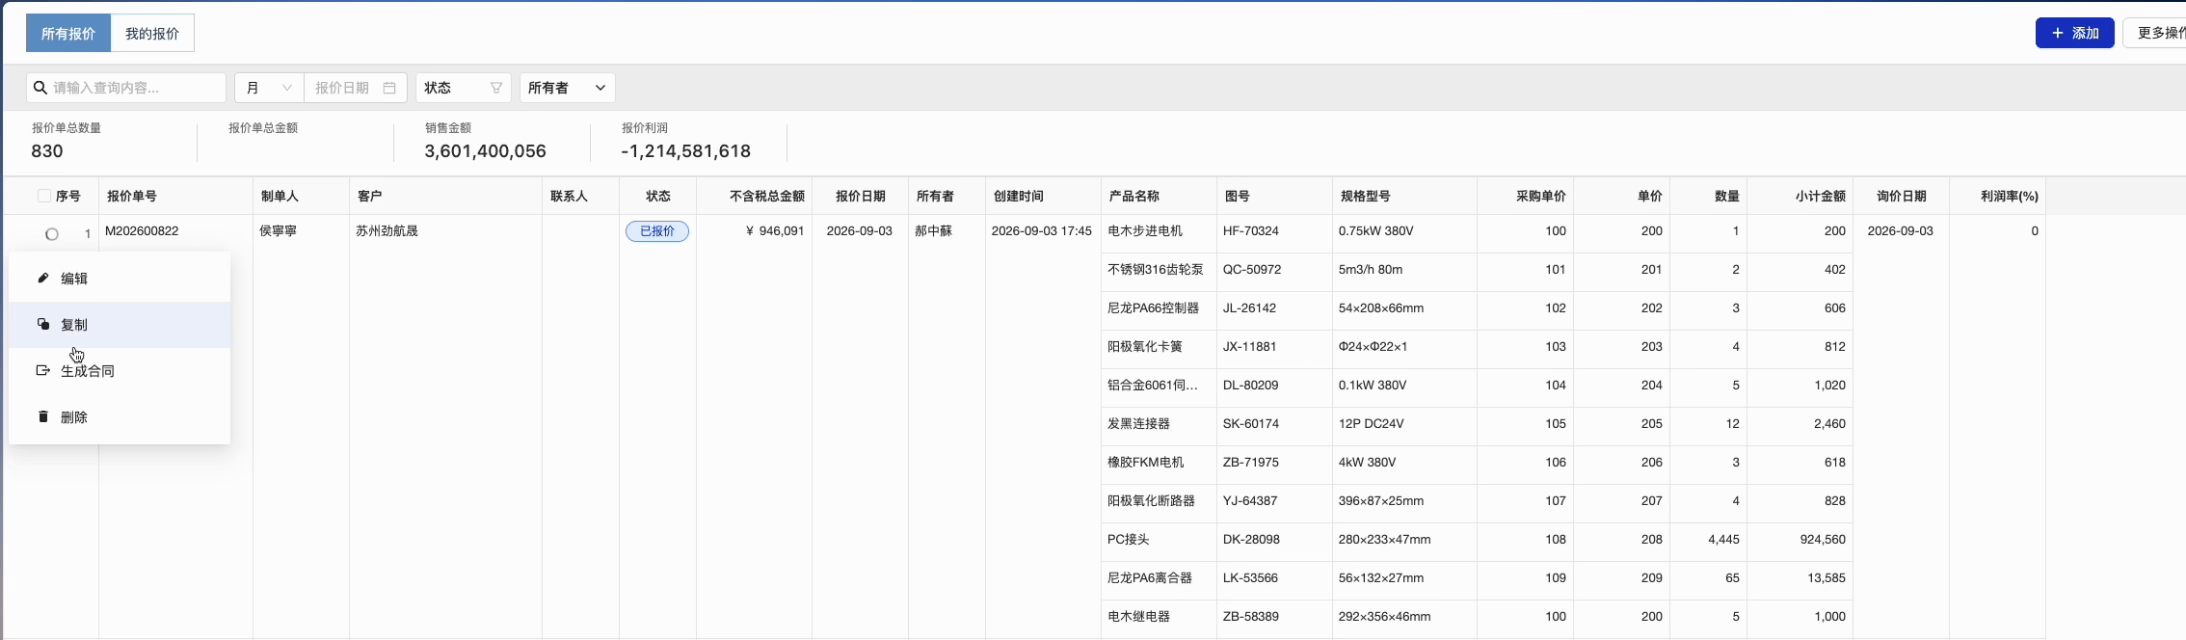This screenshot has width=2186, height=640.
Task: Click quotation profit -1,214,581,618
Action: coord(686,151)
